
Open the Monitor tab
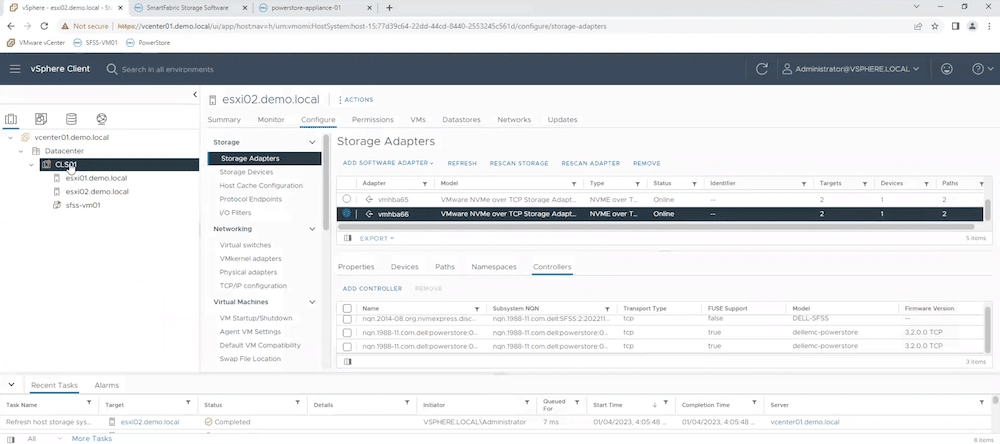(x=271, y=119)
